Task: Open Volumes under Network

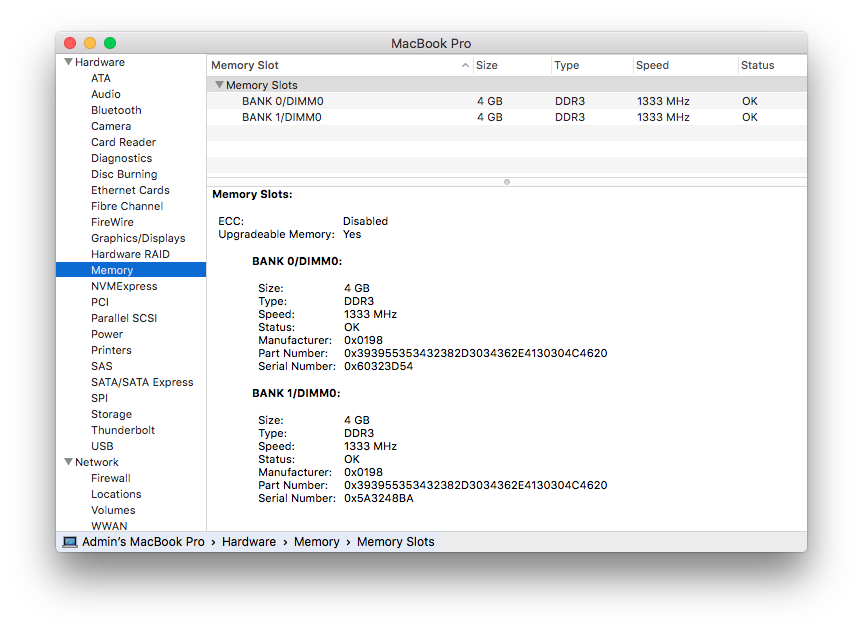Action: coord(113,510)
